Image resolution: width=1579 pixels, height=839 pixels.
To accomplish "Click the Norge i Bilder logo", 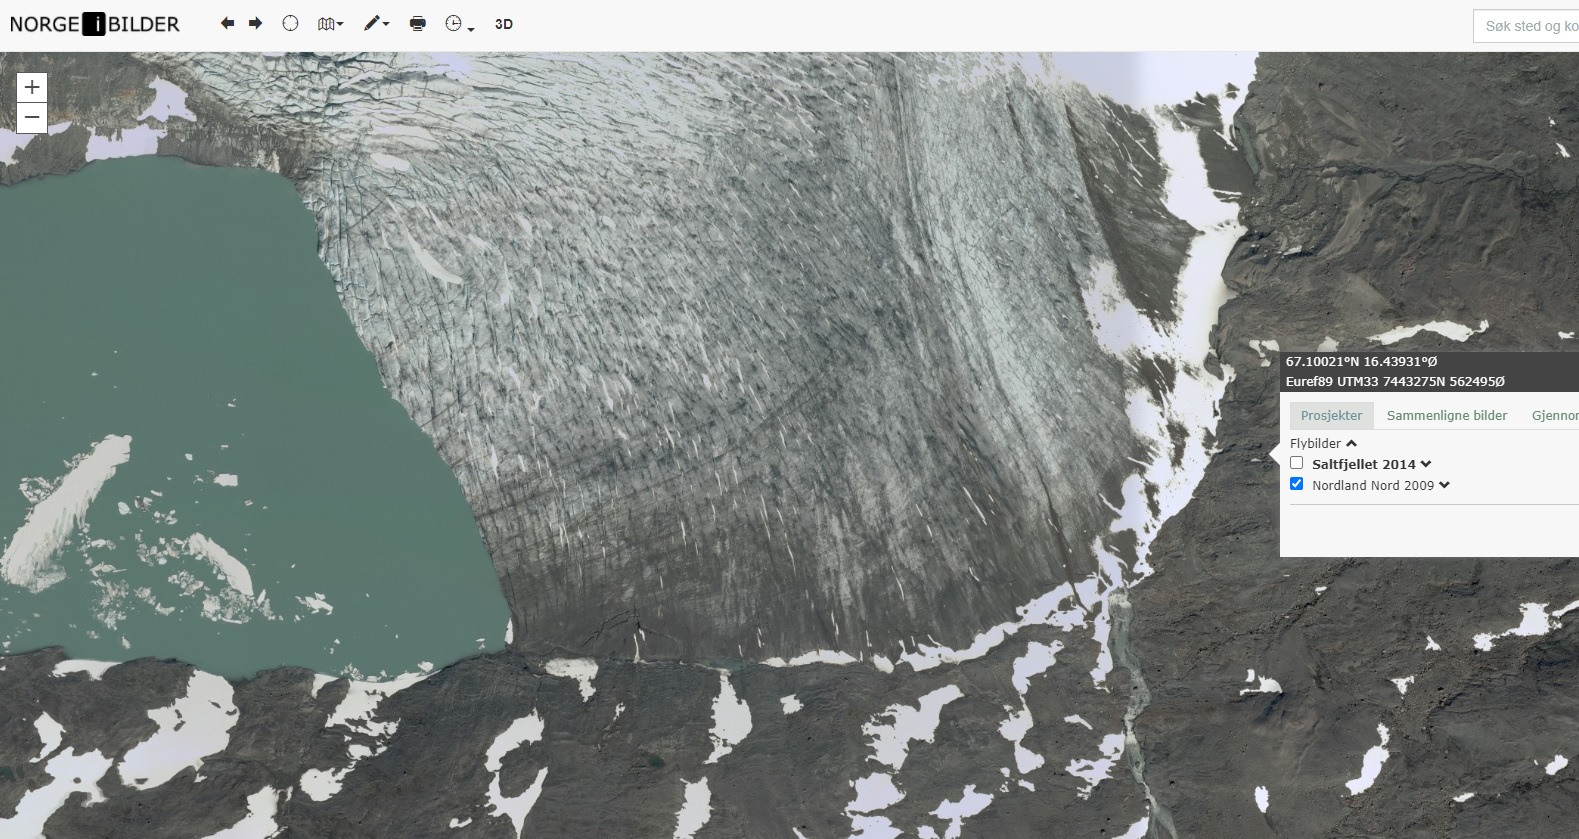I will click(x=95, y=24).
